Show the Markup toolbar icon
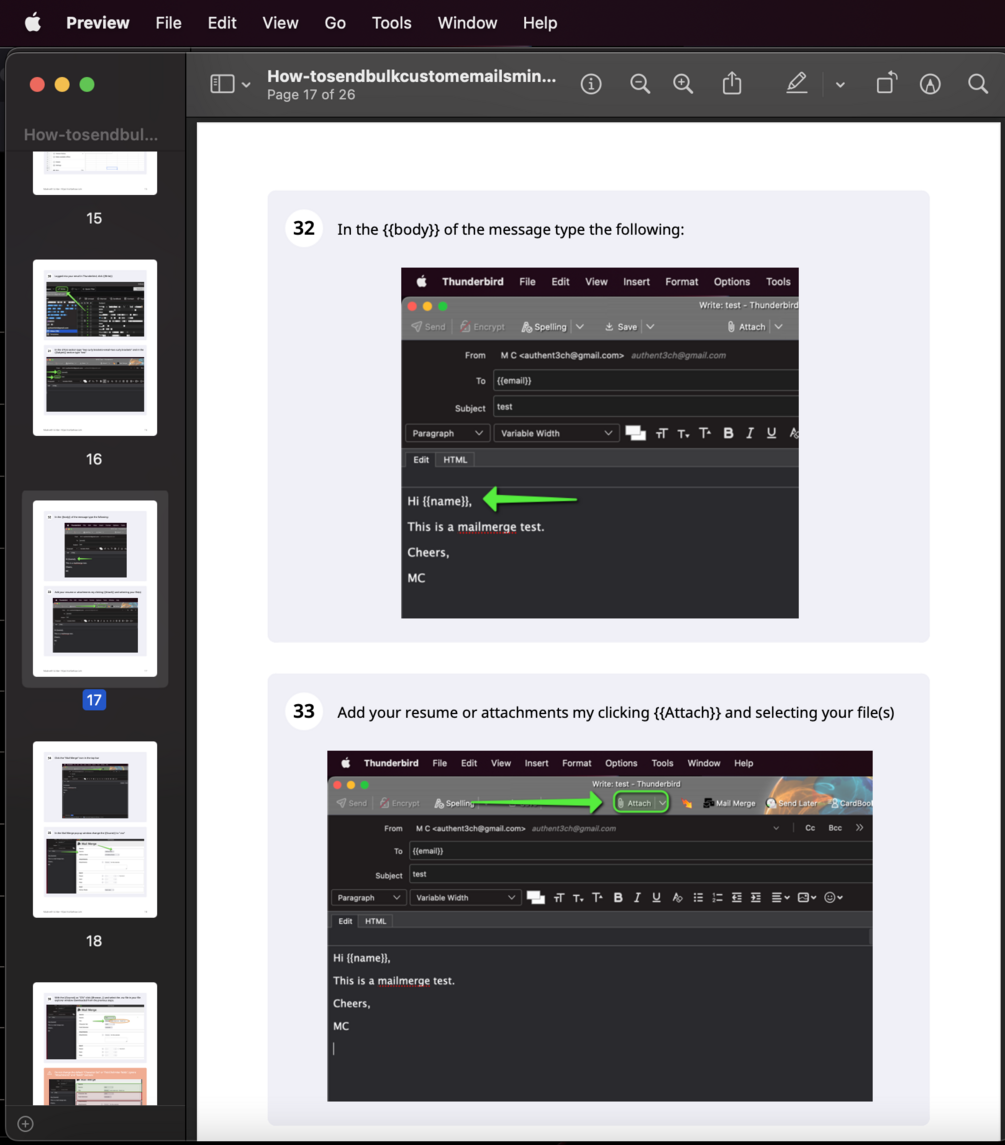The height and width of the screenshot is (1145, 1005). 930,84
